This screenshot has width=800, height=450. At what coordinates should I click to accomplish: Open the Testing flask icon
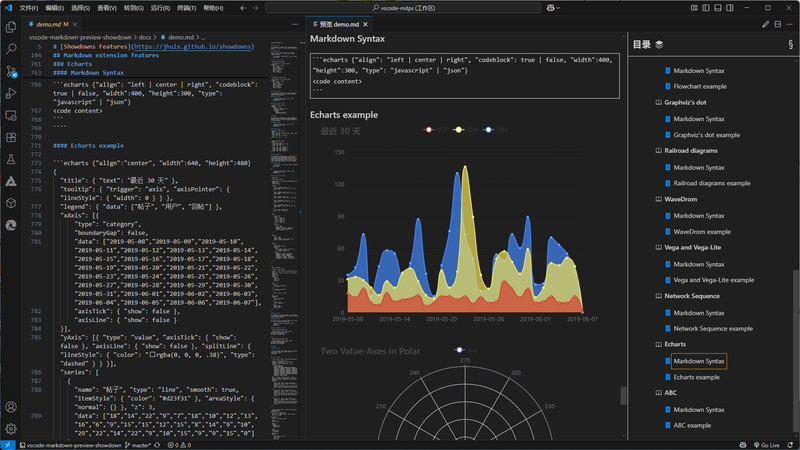point(11,159)
